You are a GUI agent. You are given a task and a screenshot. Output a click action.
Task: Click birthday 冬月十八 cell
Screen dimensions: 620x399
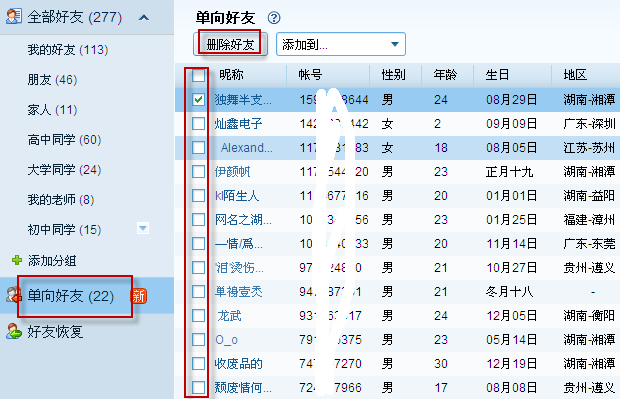tap(509, 292)
